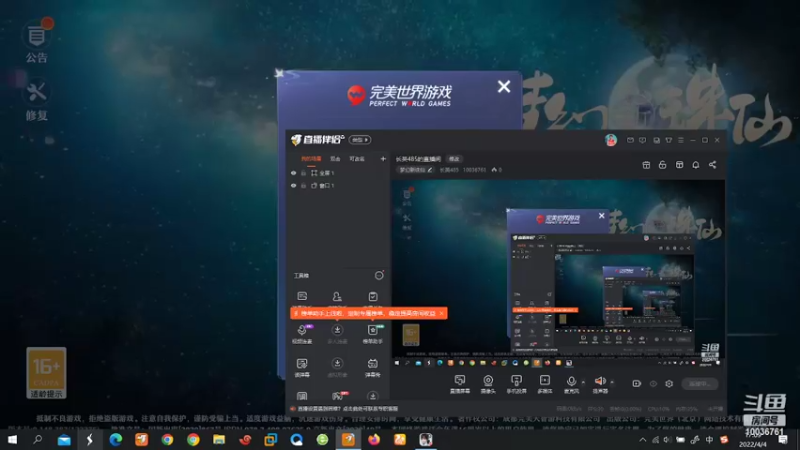This screenshot has height=450, width=800.
Task: Expand the speaker options arrow
Action: pos(612,382)
